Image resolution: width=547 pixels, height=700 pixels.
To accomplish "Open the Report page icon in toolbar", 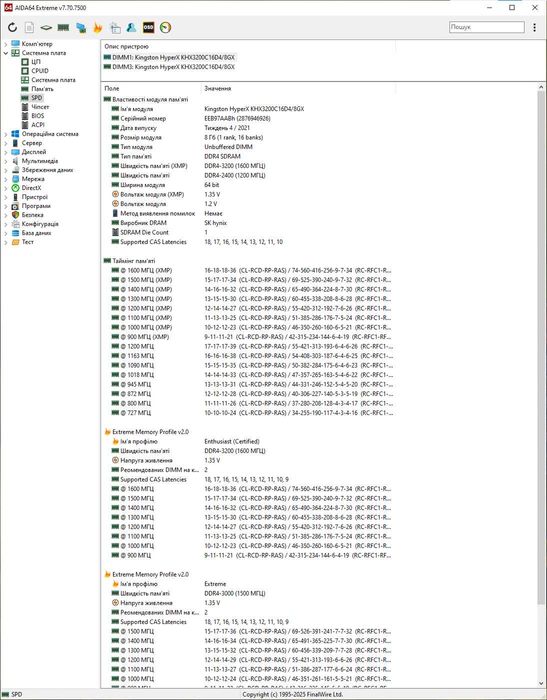I will pyautogui.click(x=29, y=28).
